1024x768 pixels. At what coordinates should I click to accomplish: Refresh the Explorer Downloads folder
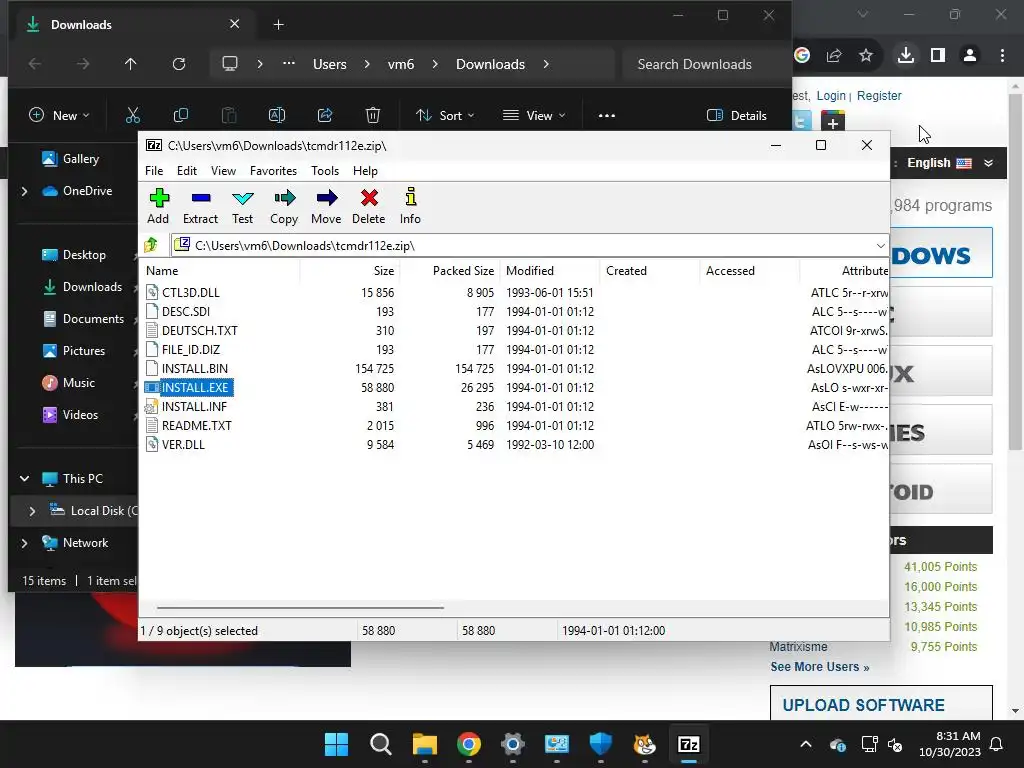pos(179,64)
